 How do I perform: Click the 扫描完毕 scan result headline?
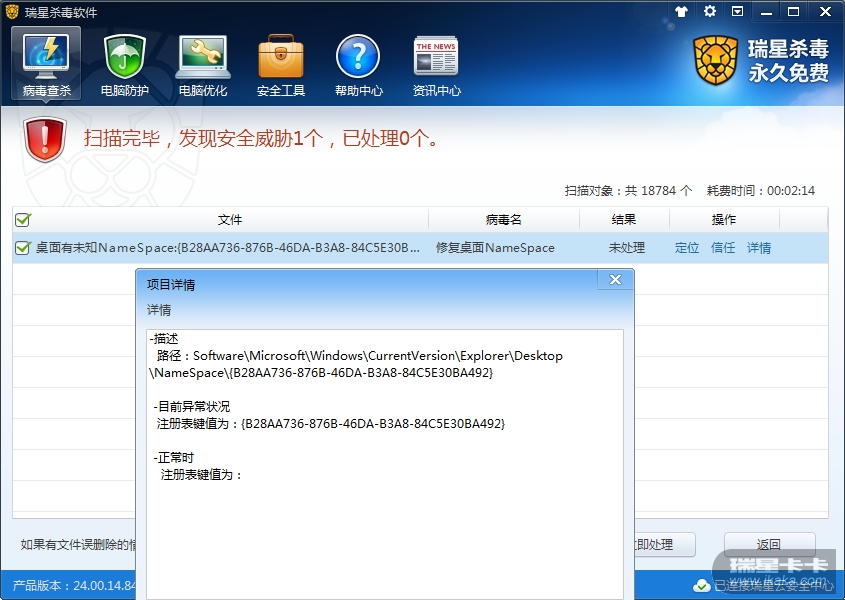(262, 139)
